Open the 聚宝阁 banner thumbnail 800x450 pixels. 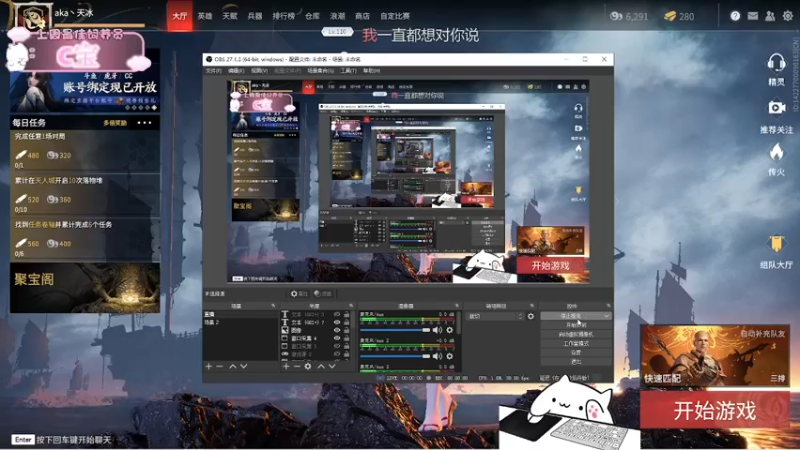(85, 288)
